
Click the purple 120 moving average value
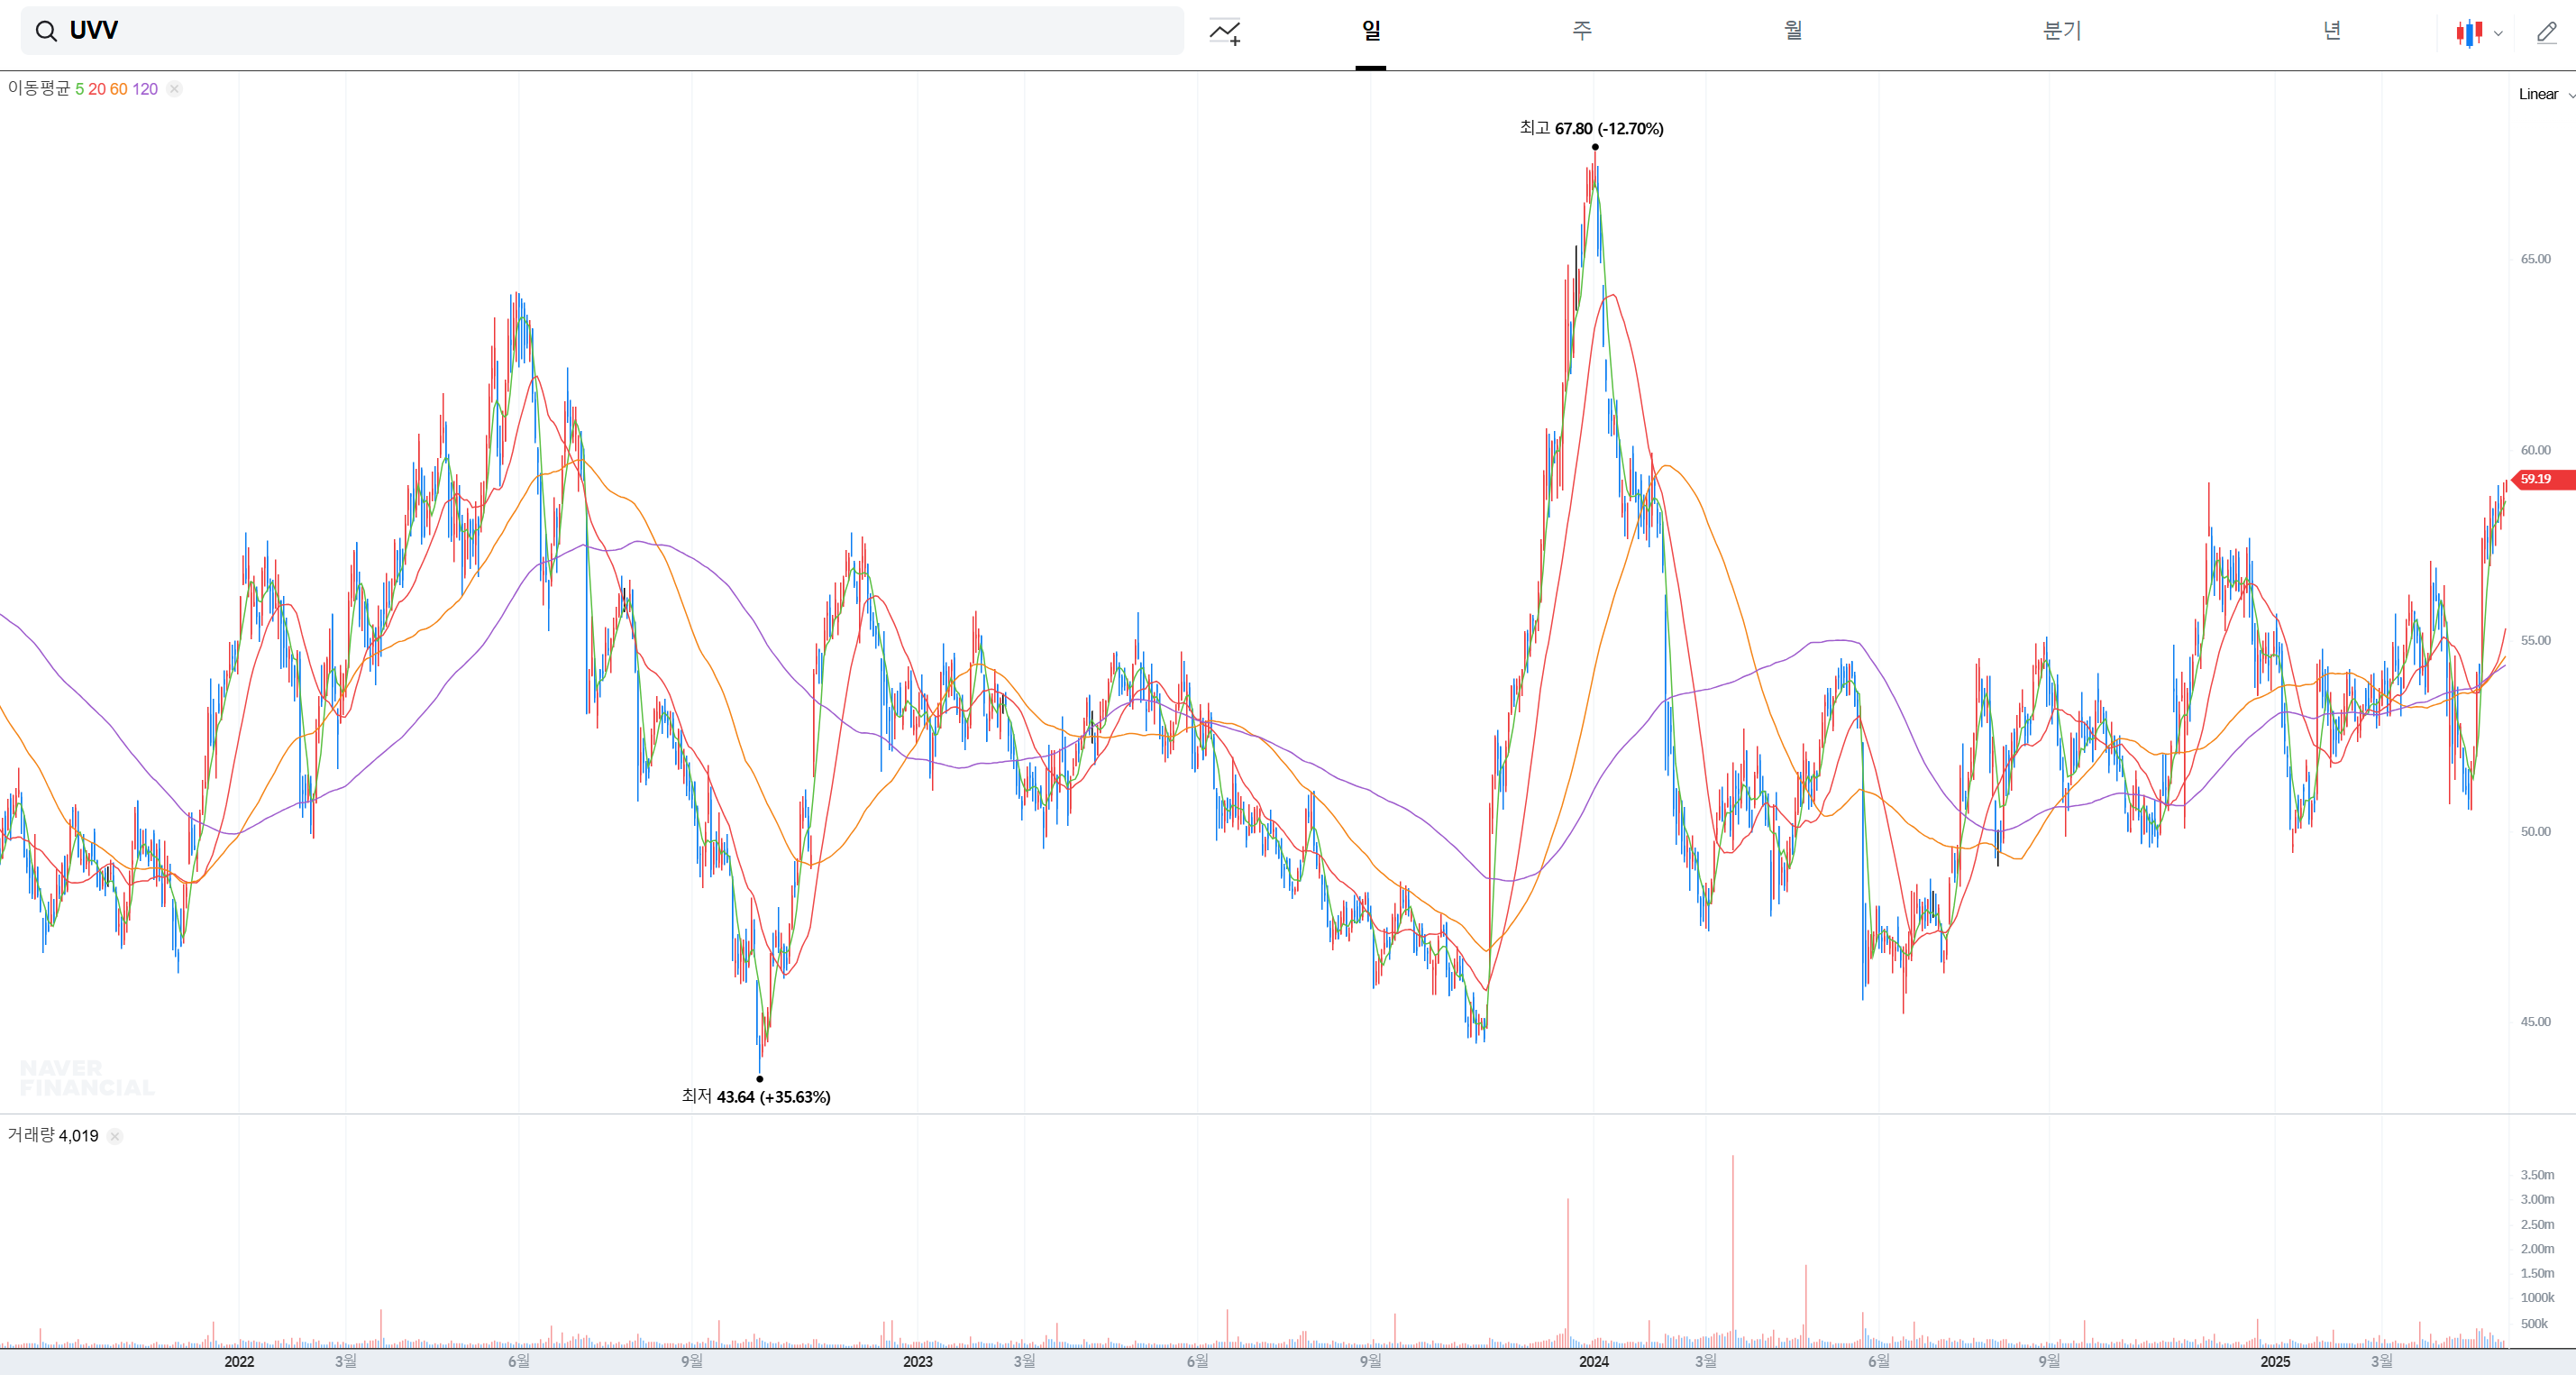145,89
